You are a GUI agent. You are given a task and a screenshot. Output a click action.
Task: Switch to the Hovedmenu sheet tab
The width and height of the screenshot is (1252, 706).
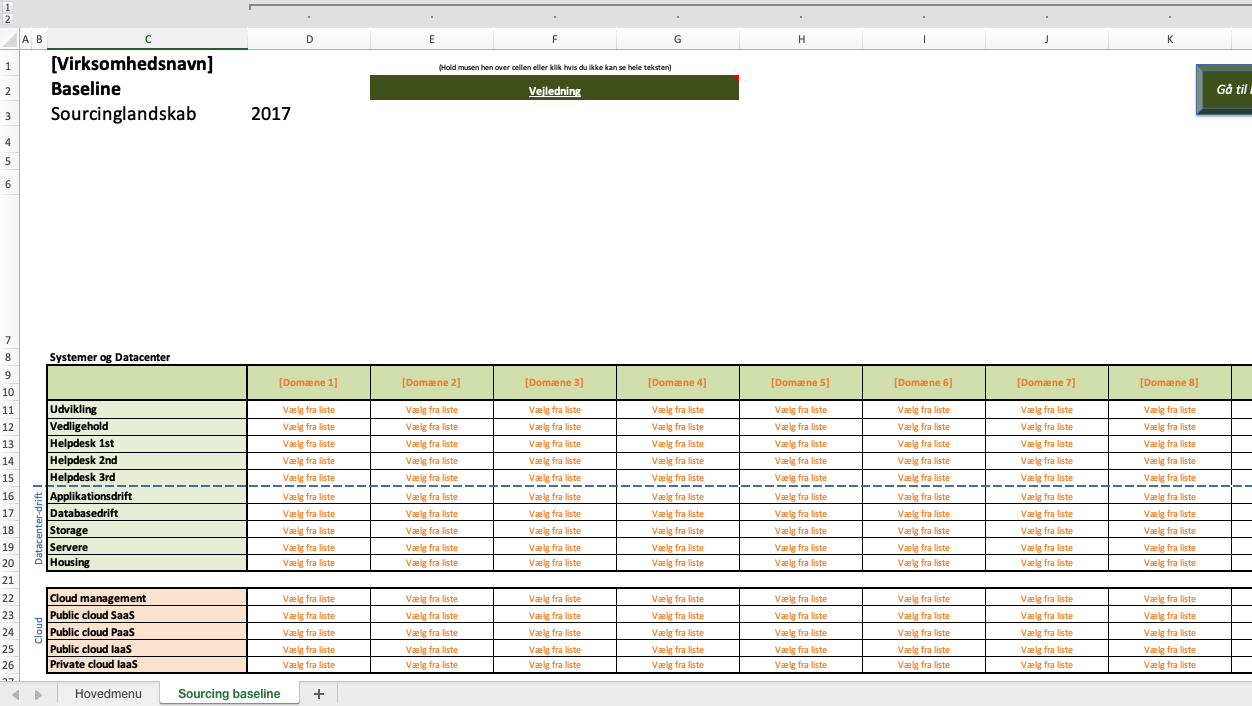108,694
